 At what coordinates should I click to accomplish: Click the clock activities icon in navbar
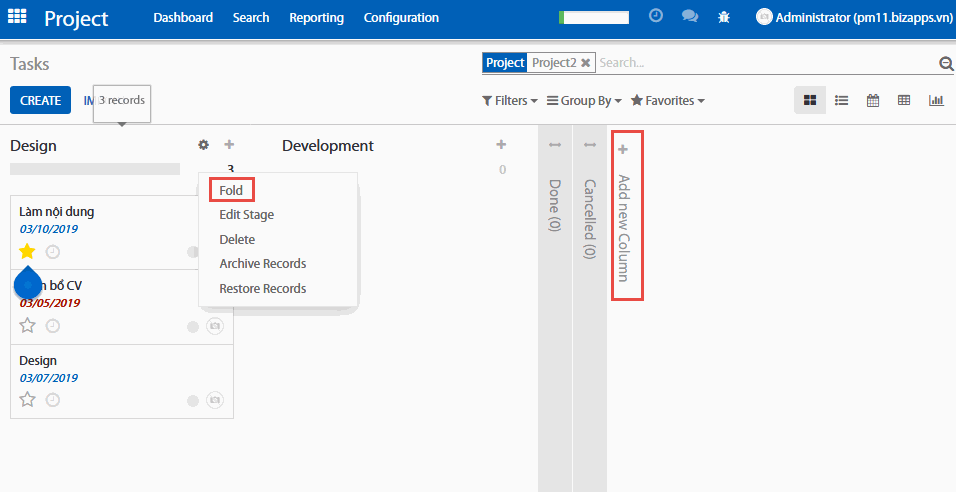[656, 16]
